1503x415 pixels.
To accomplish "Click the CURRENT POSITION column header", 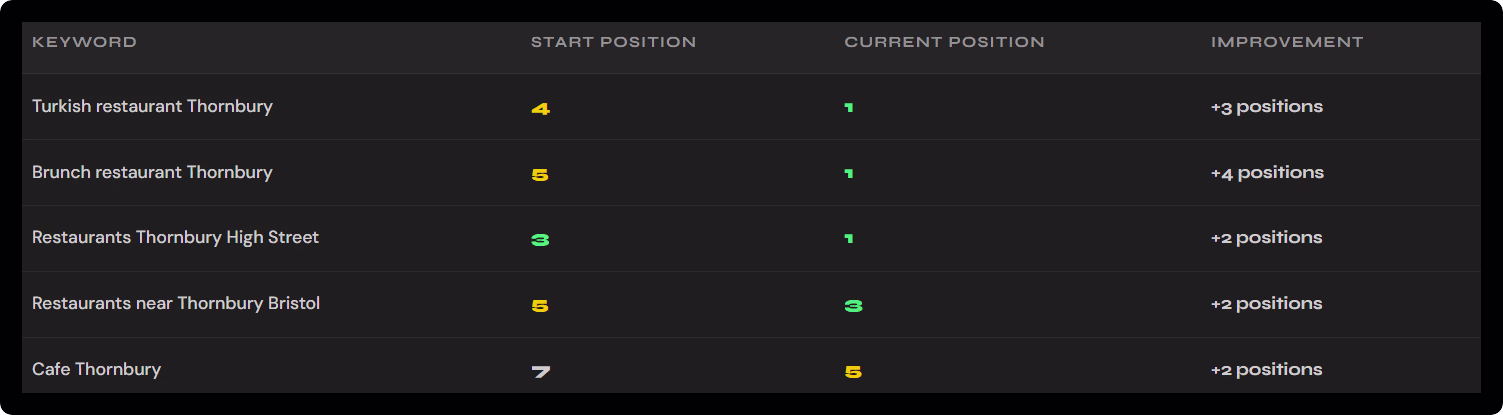I will click(944, 42).
